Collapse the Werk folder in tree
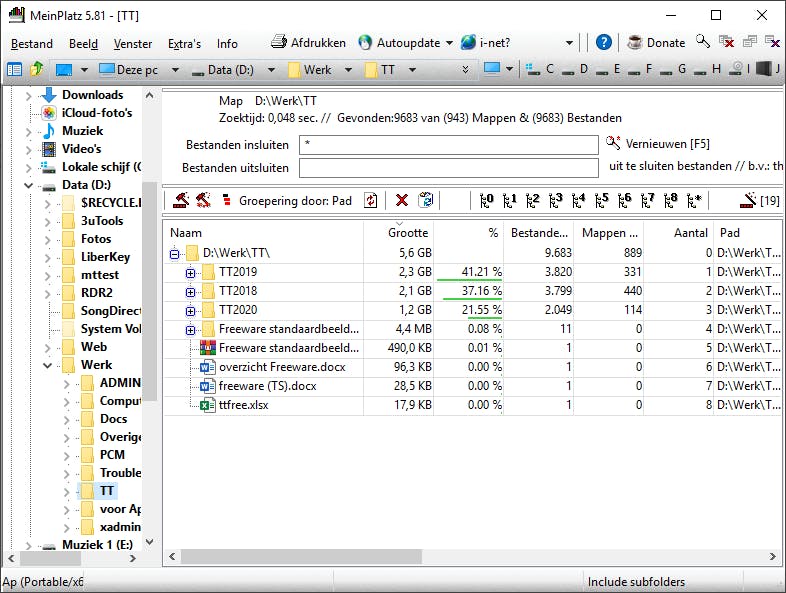Screen dimensions: 786x593 tap(48, 365)
